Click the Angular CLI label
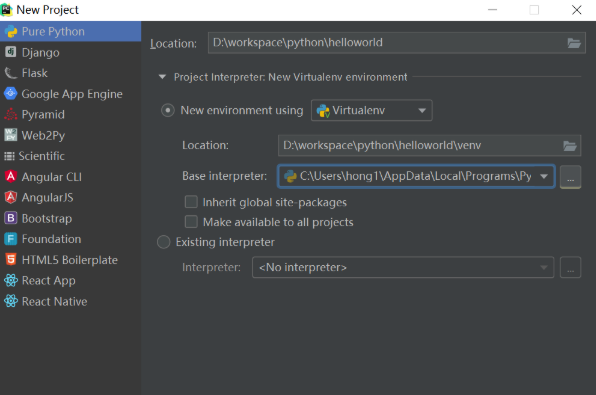The height and width of the screenshot is (395, 596). (52, 177)
